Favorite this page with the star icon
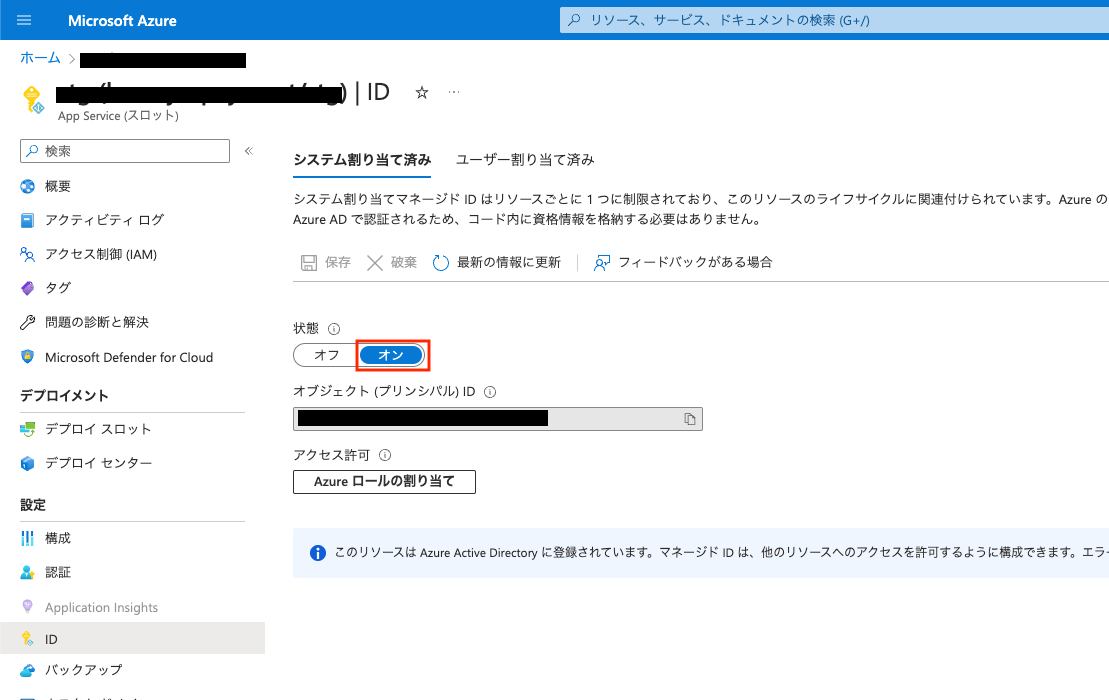This screenshot has width=1109, height=700. click(x=422, y=93)
